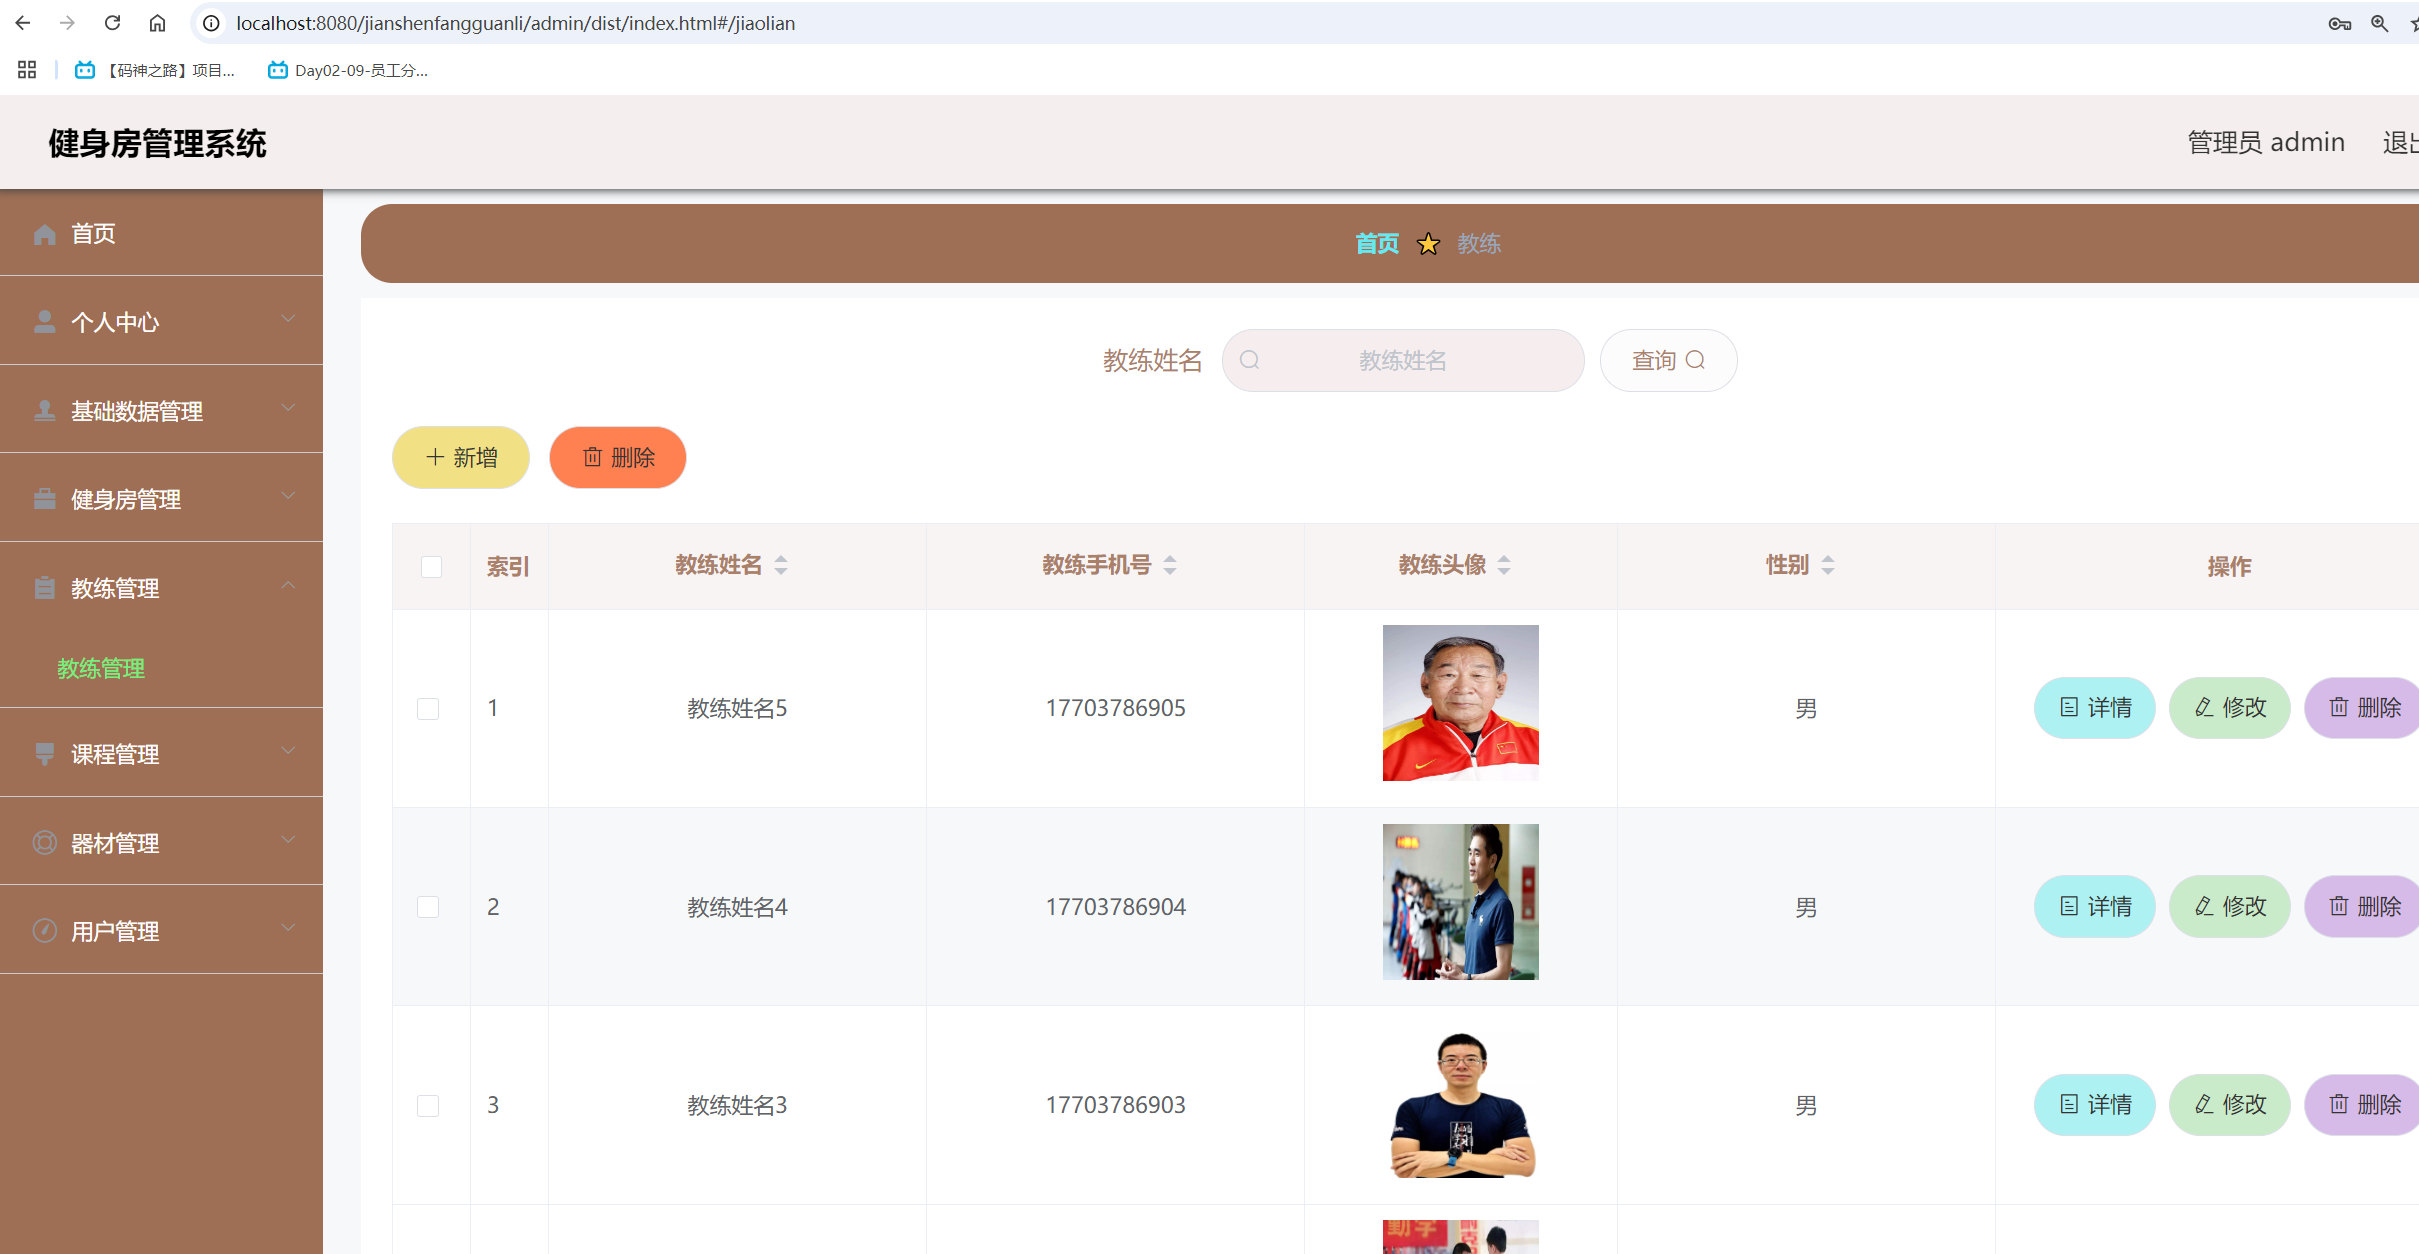Screen dimensions: 2419x1254
Task: View site information icon in address bar
Action: click(211, 23)
